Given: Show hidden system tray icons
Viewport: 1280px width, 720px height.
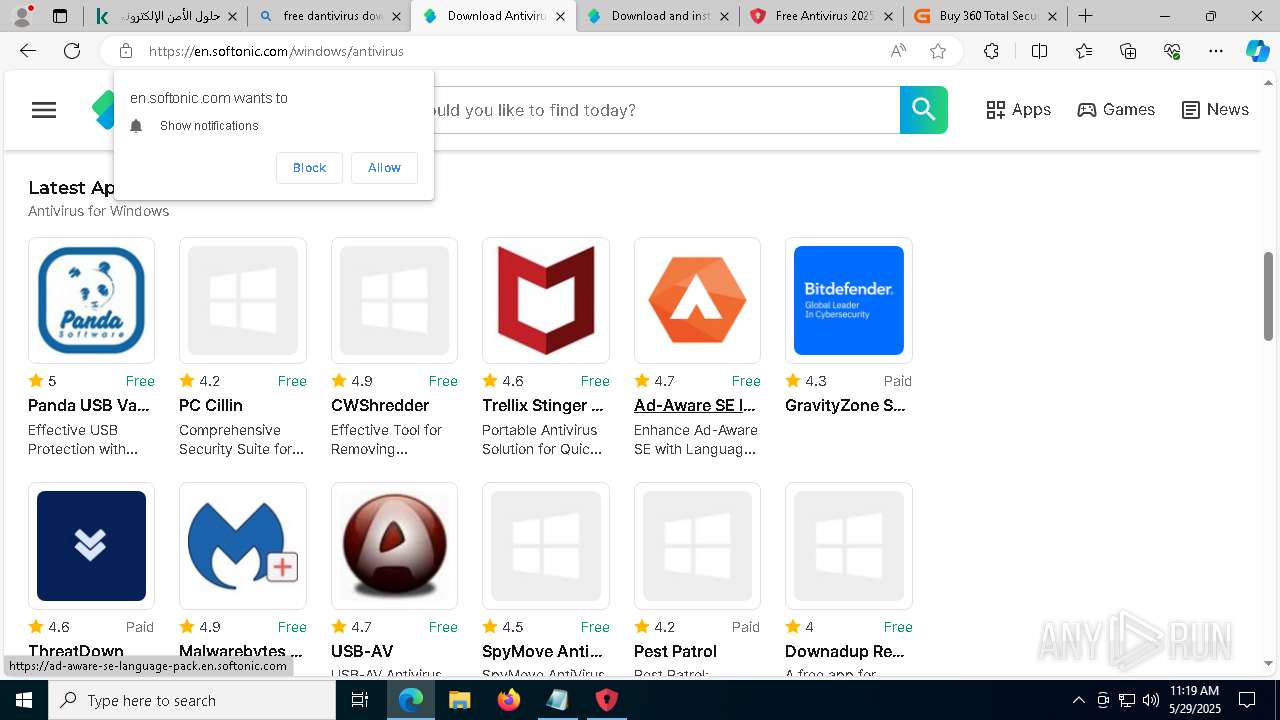Looking at the screenshot, I should pyautogui.click(x=1078, y=700).
